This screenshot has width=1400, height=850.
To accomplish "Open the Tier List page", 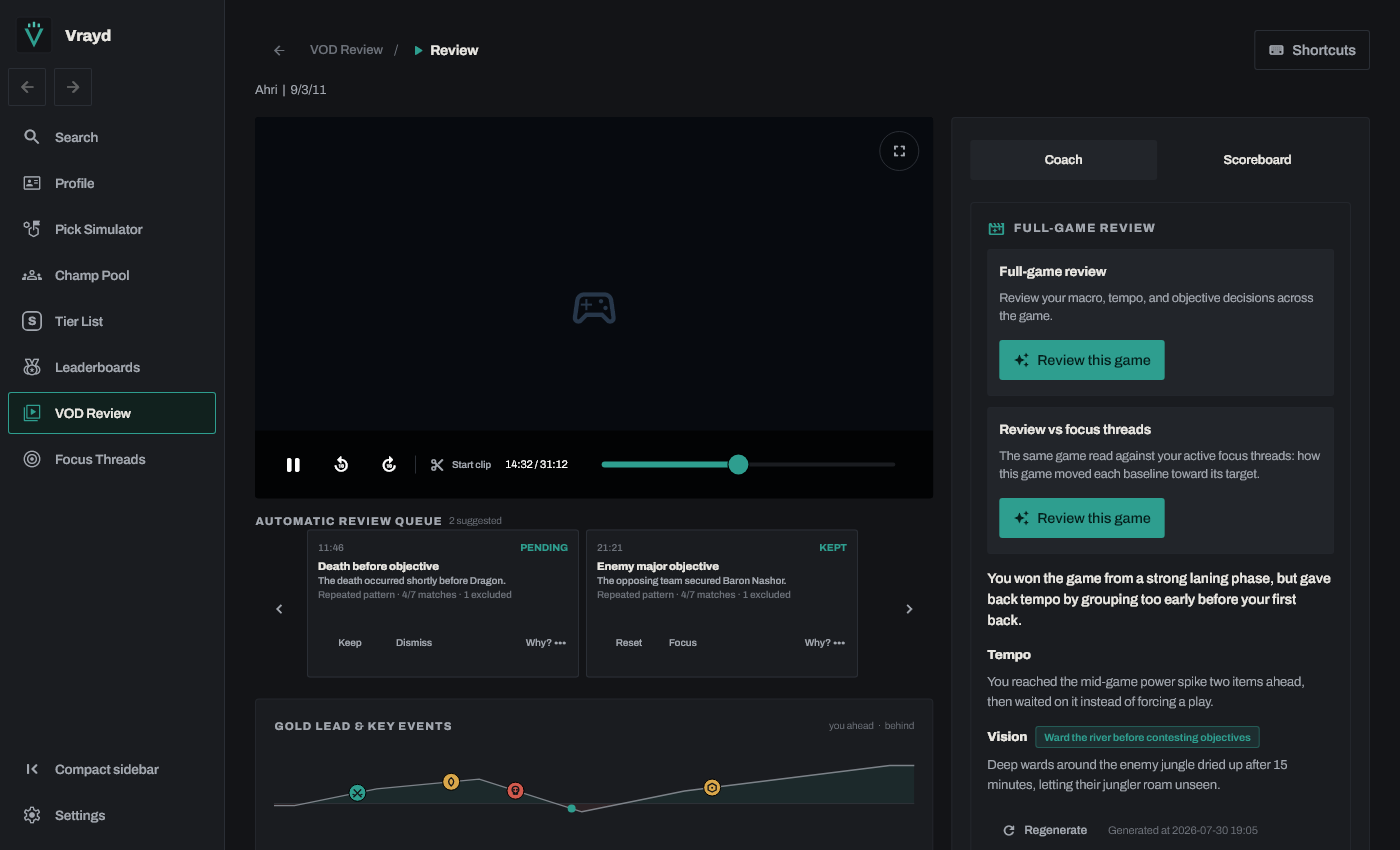I will click(x=112, y=321).
